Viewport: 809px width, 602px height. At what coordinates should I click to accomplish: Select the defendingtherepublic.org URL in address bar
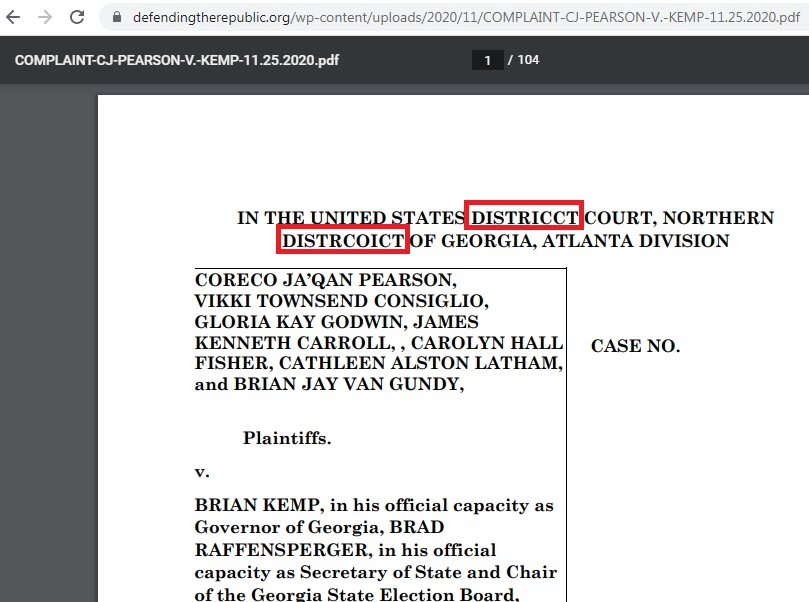point(466,18)
